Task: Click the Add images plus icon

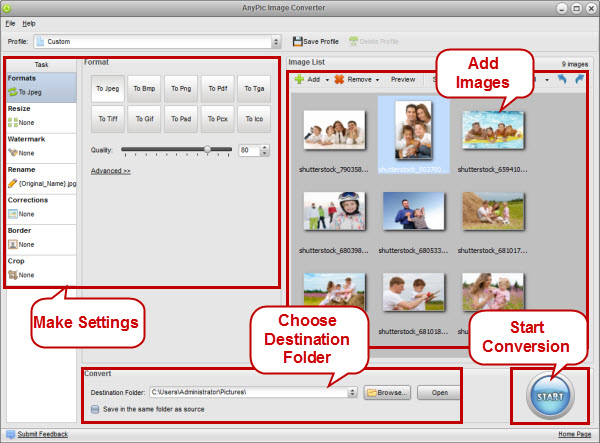Action: (x=298, y=79)
